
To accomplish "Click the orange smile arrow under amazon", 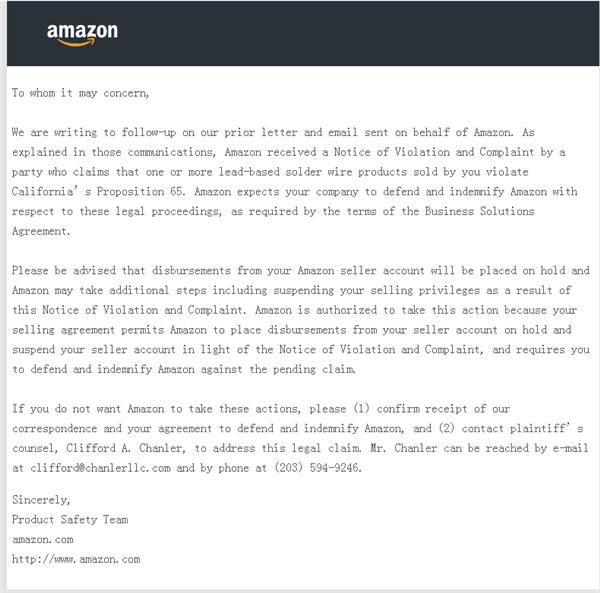I will 76,42.
